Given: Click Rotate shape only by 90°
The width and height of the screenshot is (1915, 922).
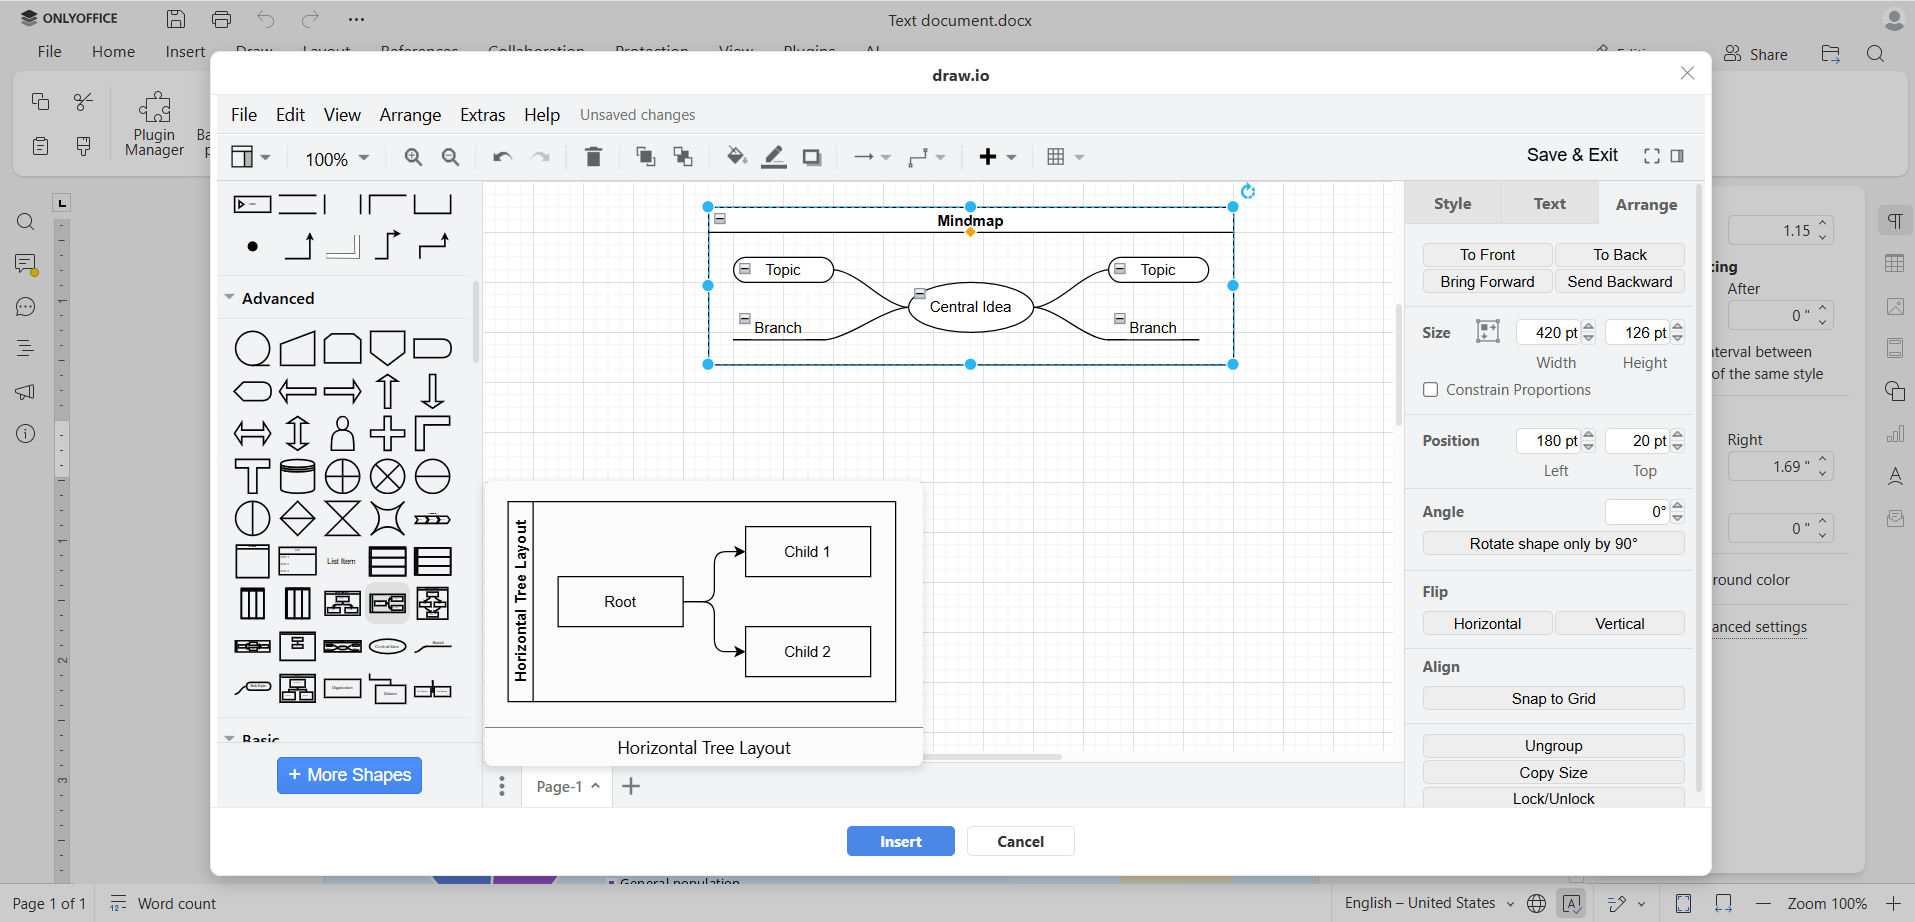Looking at the screenshot, I should click(x=1553, y=544).
